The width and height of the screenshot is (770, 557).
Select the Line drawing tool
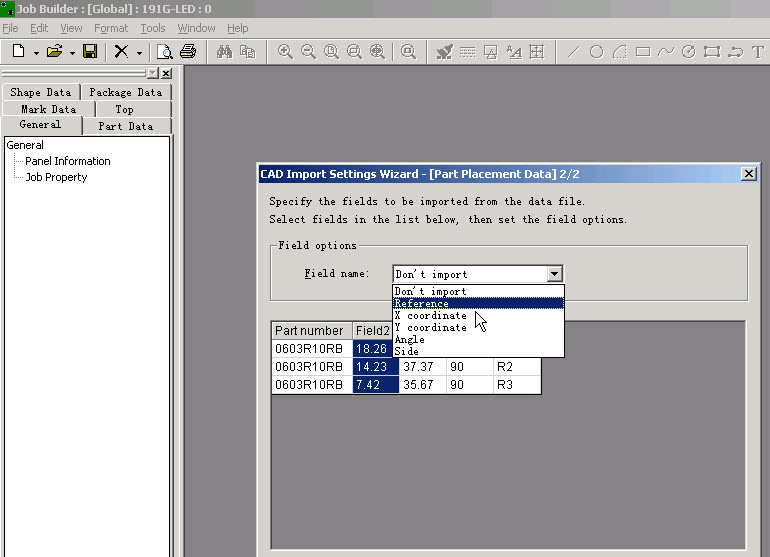coord(573,52)
